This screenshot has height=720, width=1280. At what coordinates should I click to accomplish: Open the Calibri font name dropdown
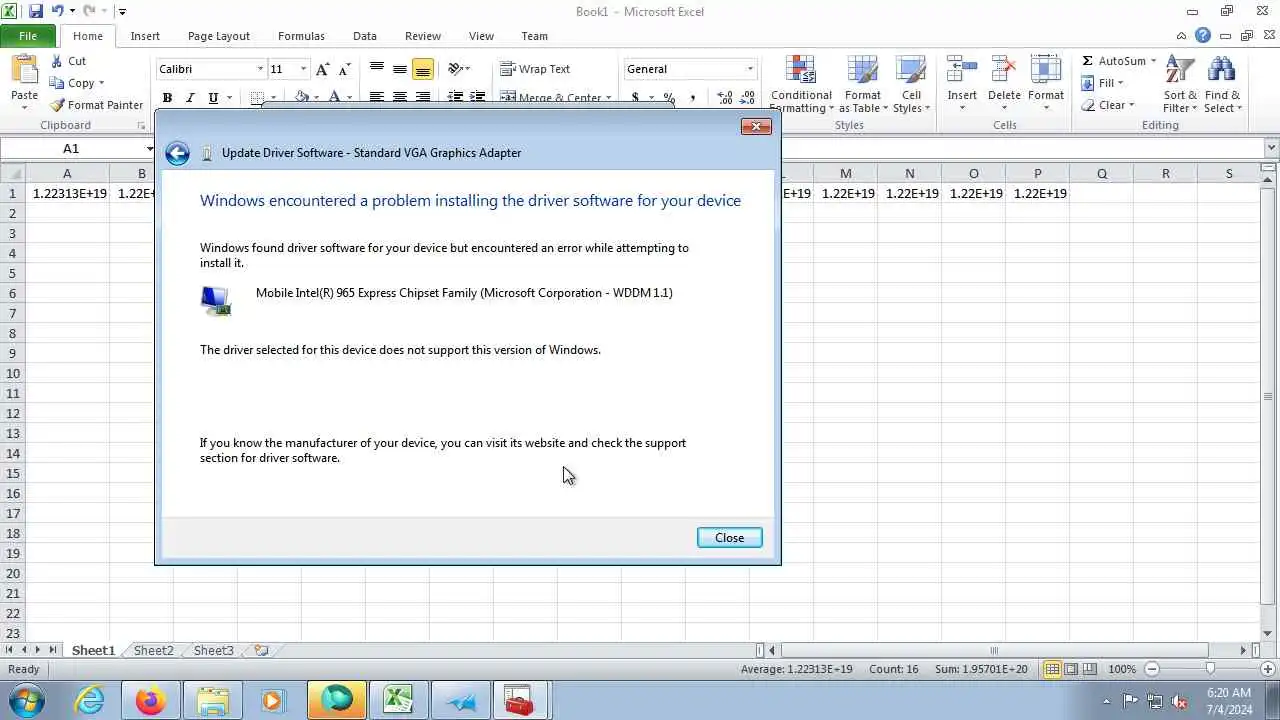pyautogui.click(x=260, y=69)
